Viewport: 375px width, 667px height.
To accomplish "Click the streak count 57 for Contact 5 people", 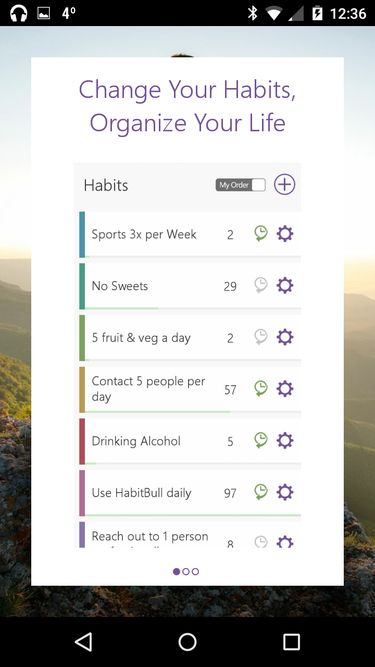I will click(x=230, y=390).
